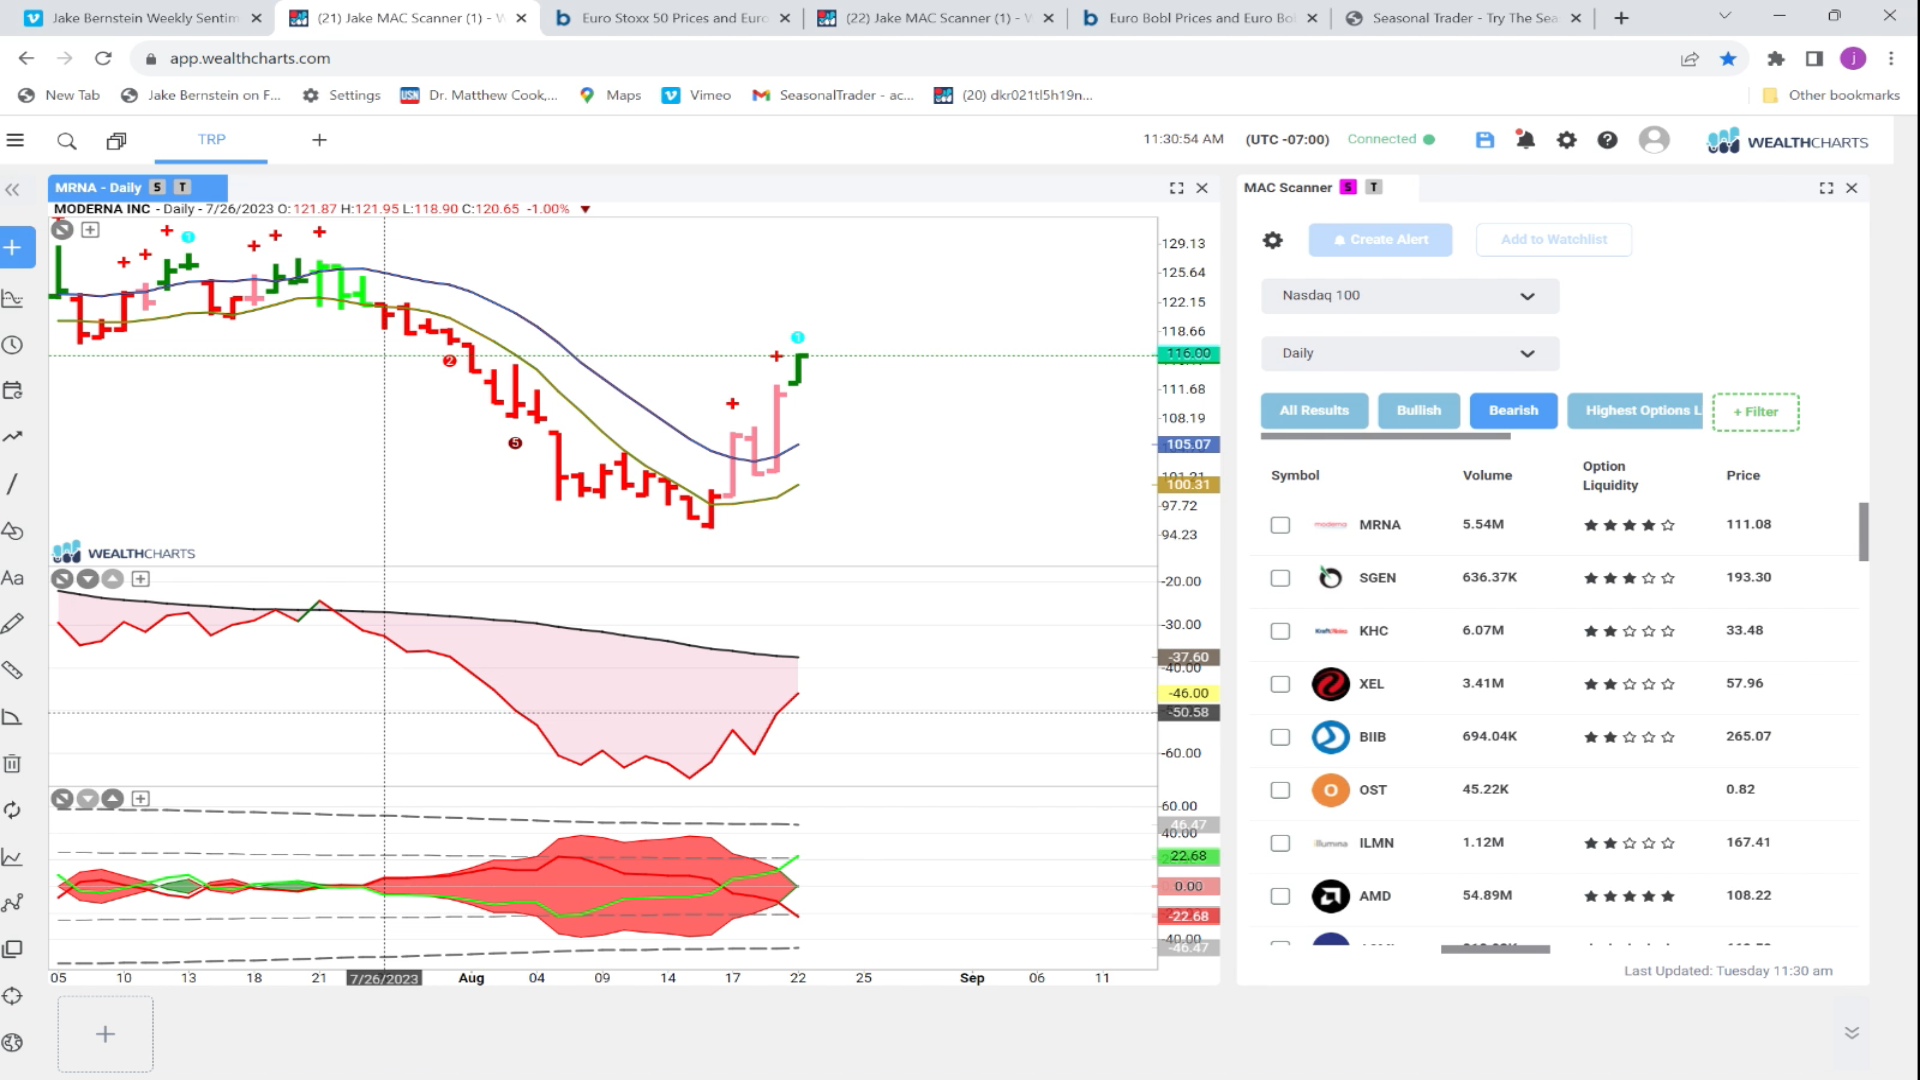Image resolution: width=1920 pixels, height=1080 pixels.
Task: Open the Nasdaq 100 universe dropdown
Action: pos(1410,296)
